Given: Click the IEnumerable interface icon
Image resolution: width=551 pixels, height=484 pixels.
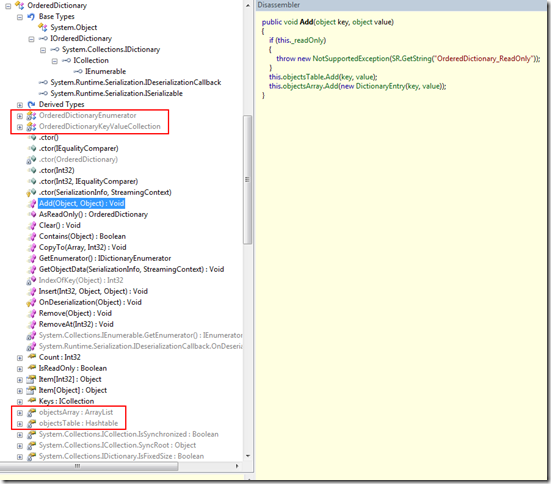Looking at the screenshot, I should 78,71.
